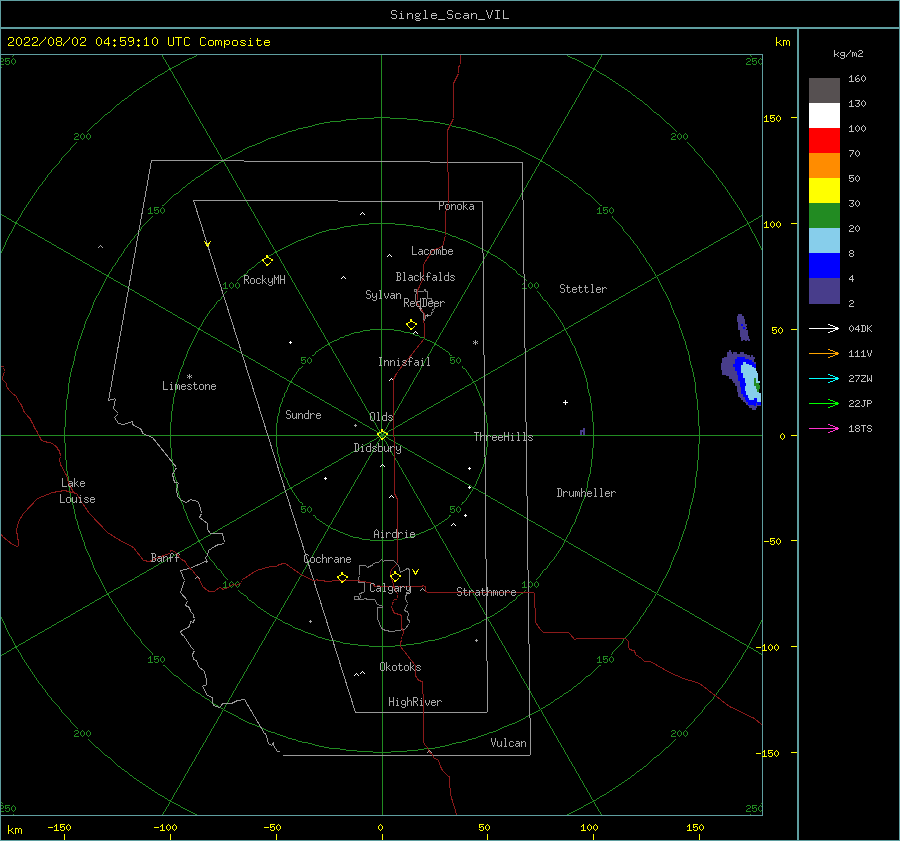Click the kg/m2 legend unit label
Screen dimensions: 900x841
(x=848, y=54)
